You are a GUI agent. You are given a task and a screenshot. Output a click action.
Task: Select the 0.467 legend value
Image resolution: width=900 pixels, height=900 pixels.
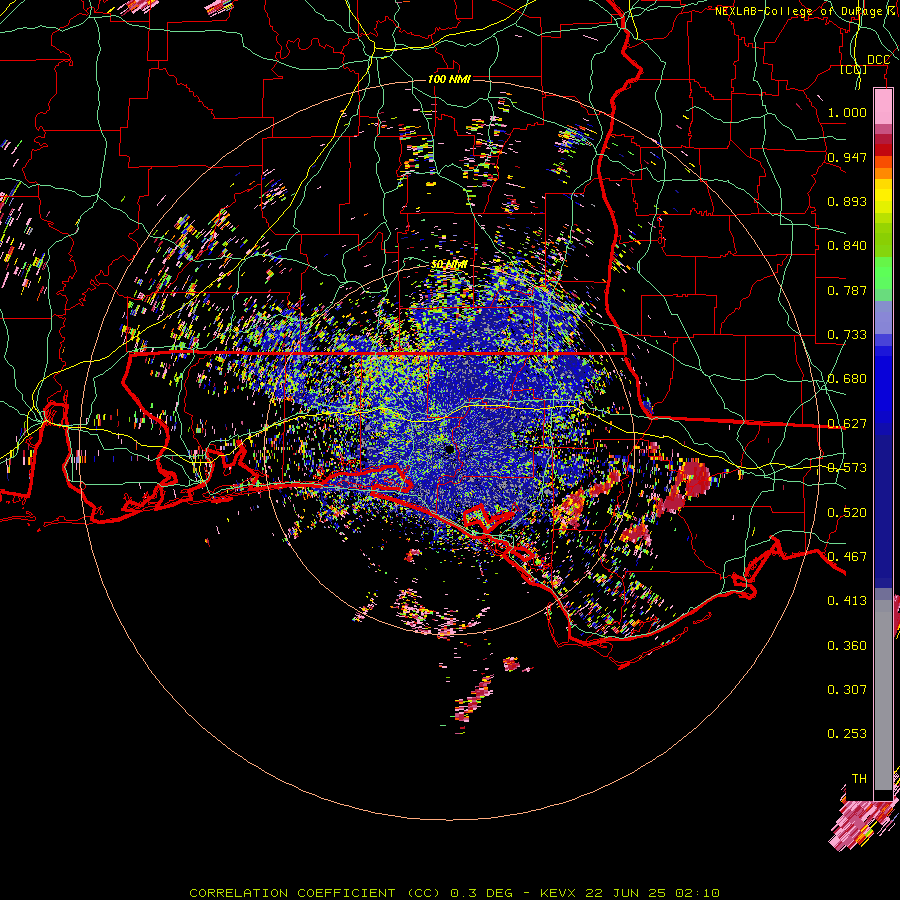pos(847,557)
